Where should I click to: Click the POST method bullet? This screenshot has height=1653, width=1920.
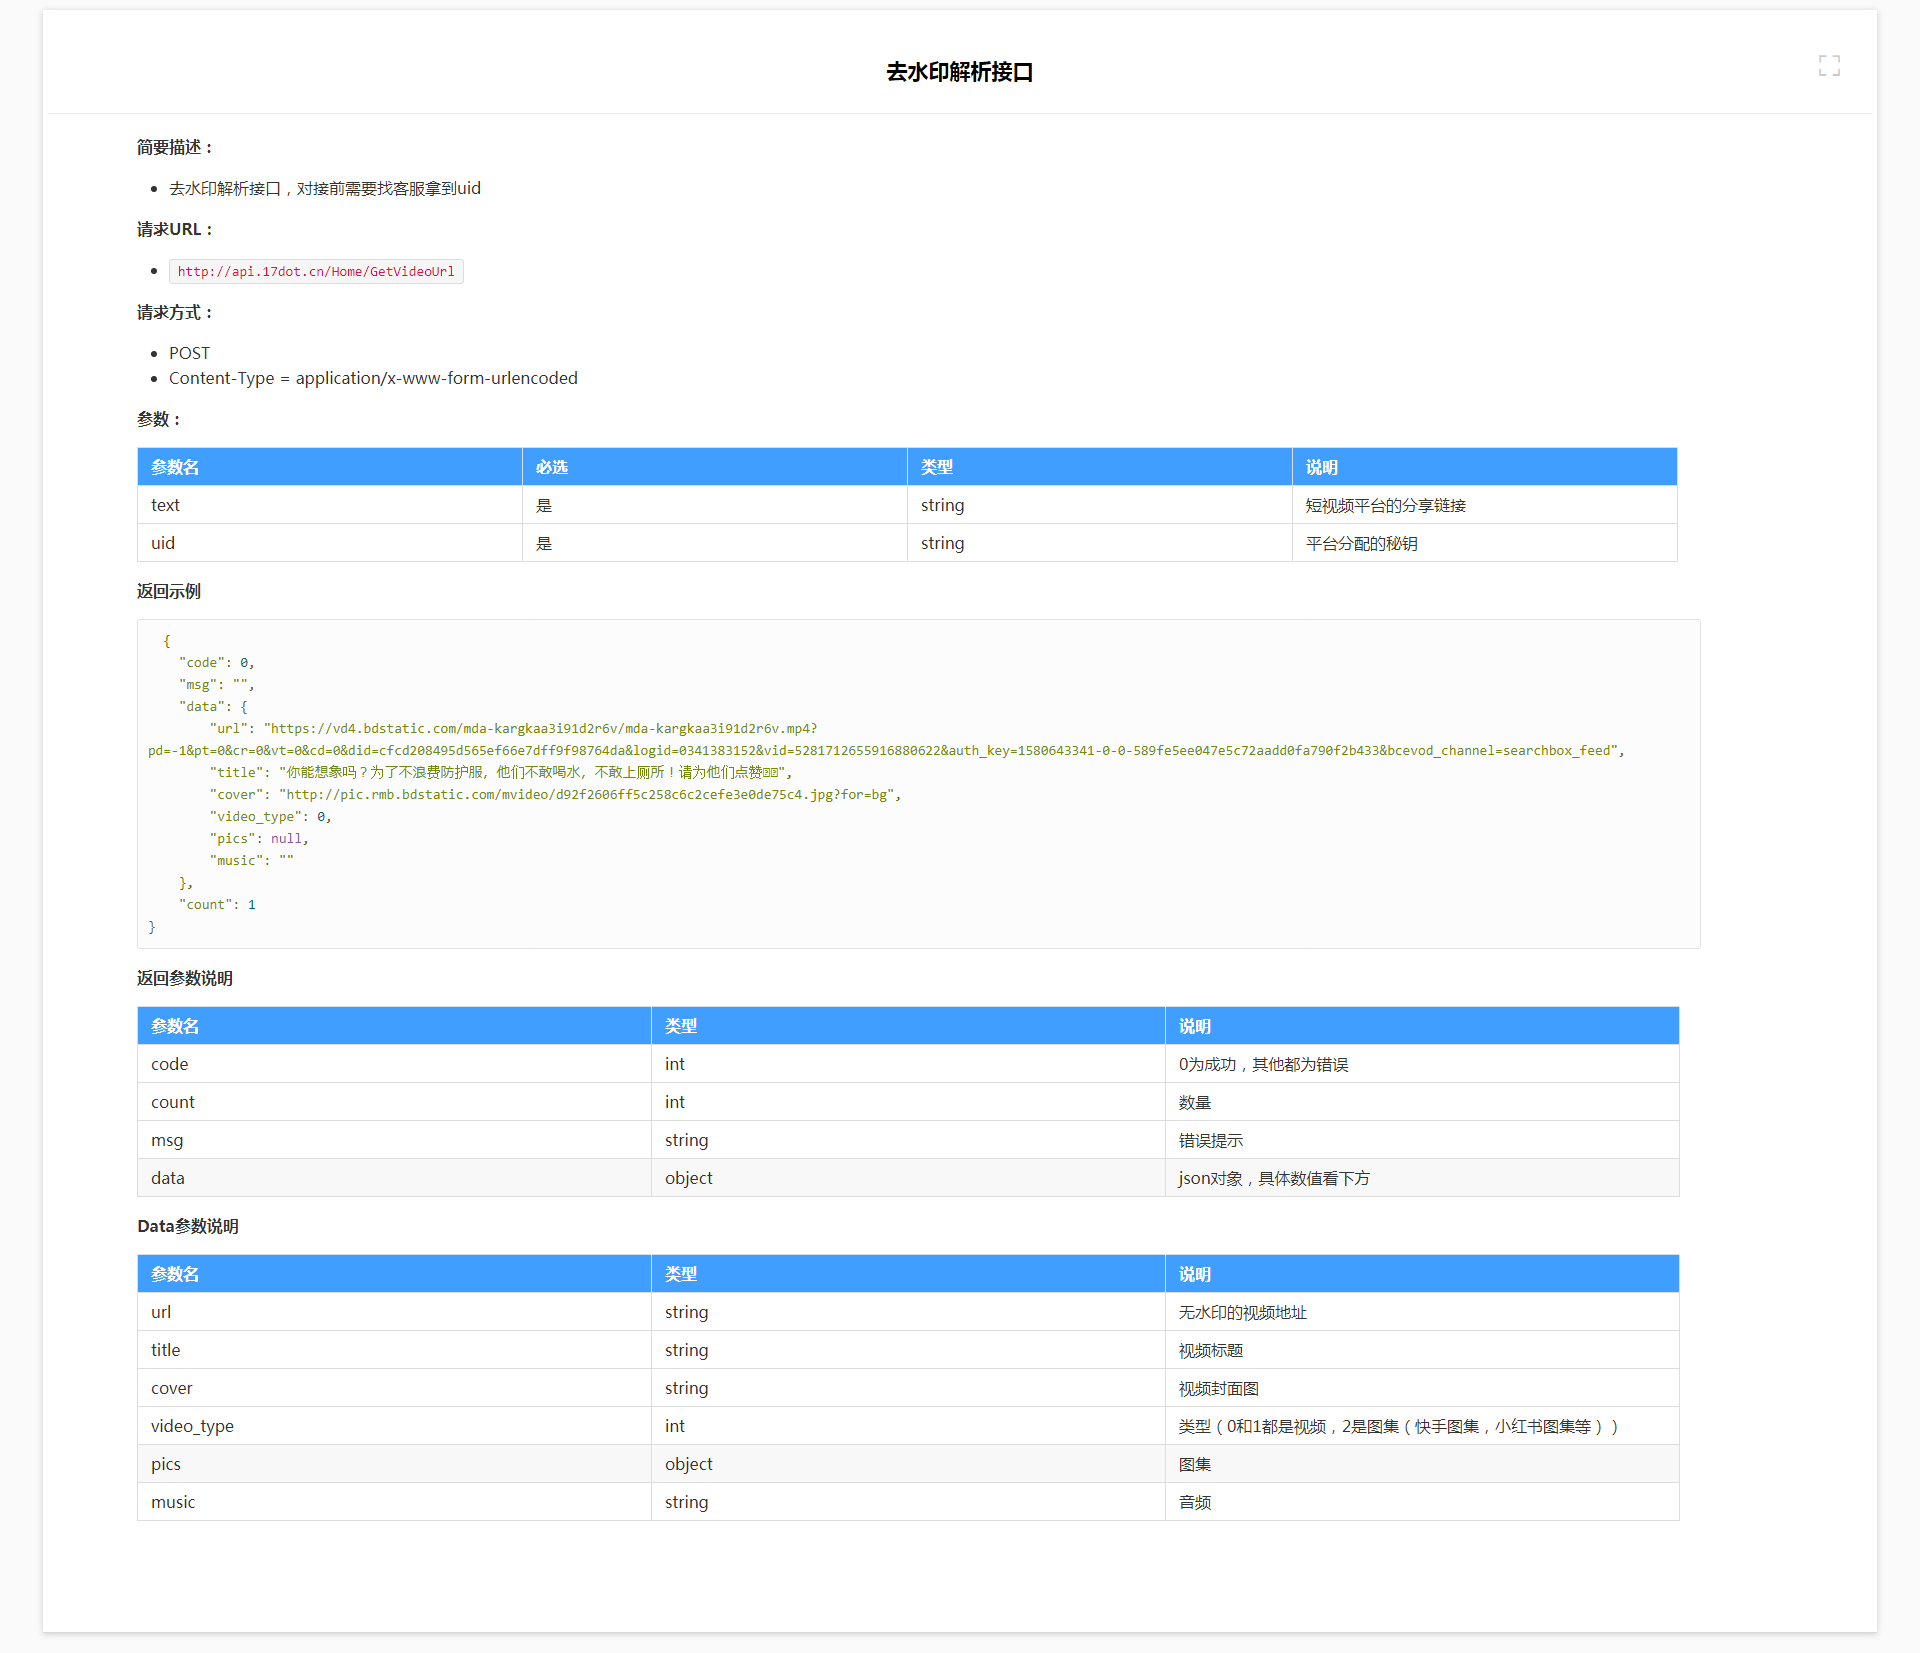tap(190, 353)
